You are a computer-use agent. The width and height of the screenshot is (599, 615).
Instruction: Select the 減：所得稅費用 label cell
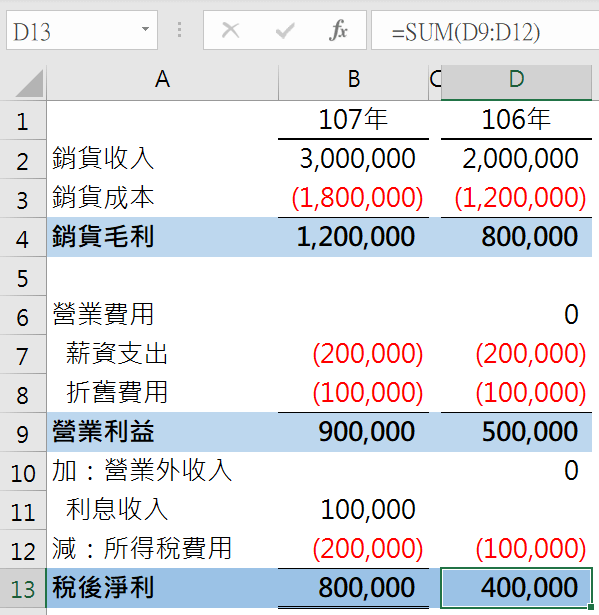click(x=162, y=549)
